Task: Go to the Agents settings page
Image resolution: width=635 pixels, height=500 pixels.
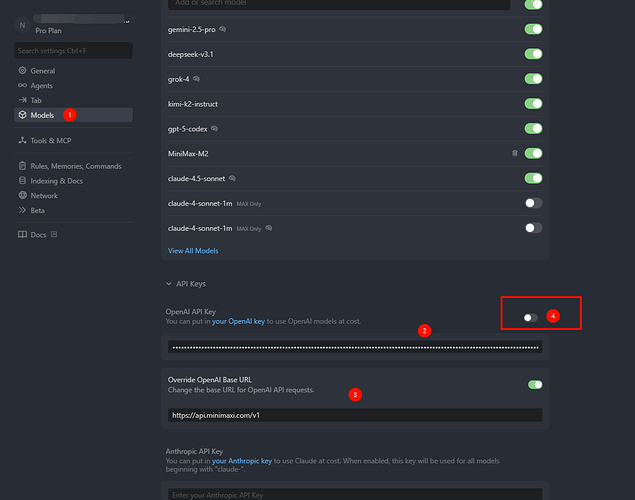Action: tap(42, 86)
